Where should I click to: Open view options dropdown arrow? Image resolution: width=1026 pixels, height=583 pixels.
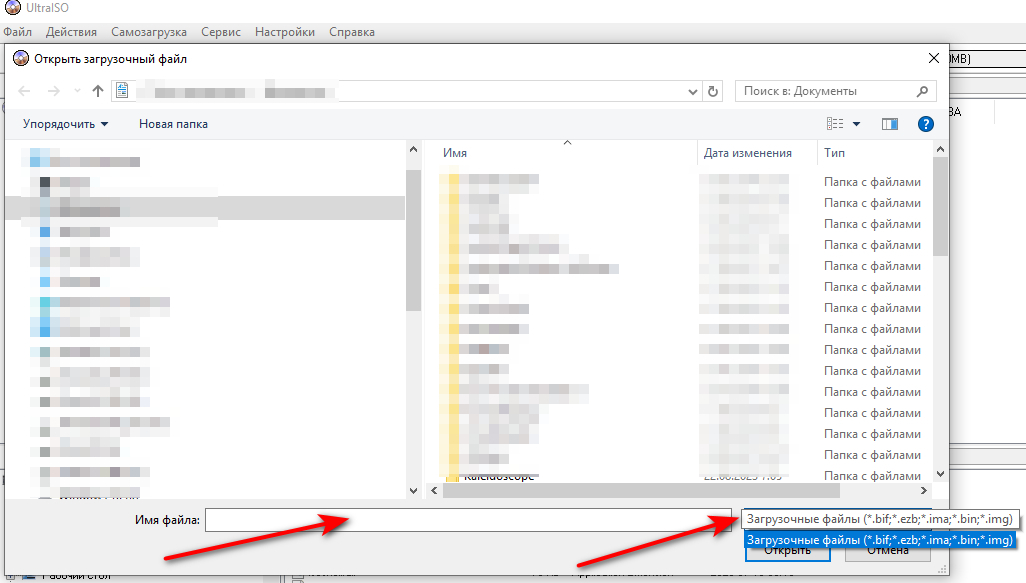pyautogui.click(x=856, y=124)
